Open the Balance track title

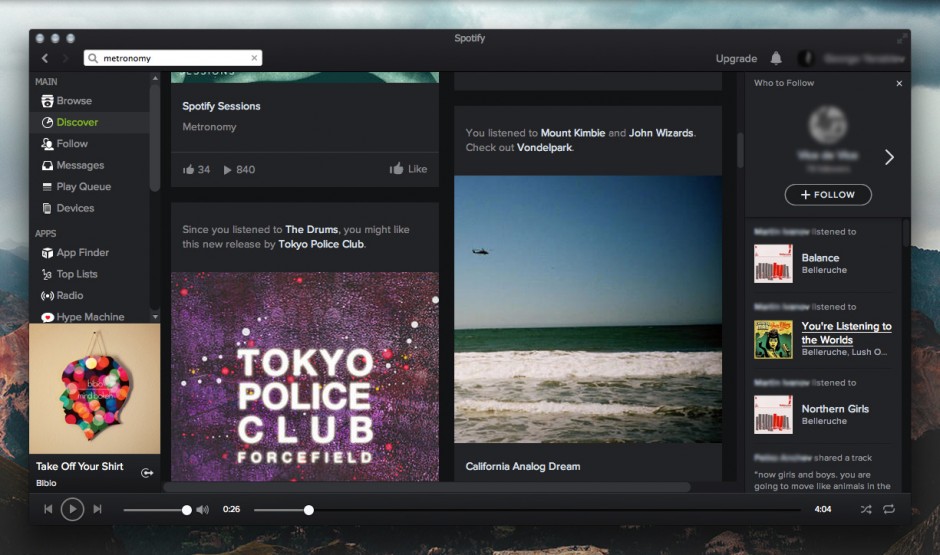[820, 258]
